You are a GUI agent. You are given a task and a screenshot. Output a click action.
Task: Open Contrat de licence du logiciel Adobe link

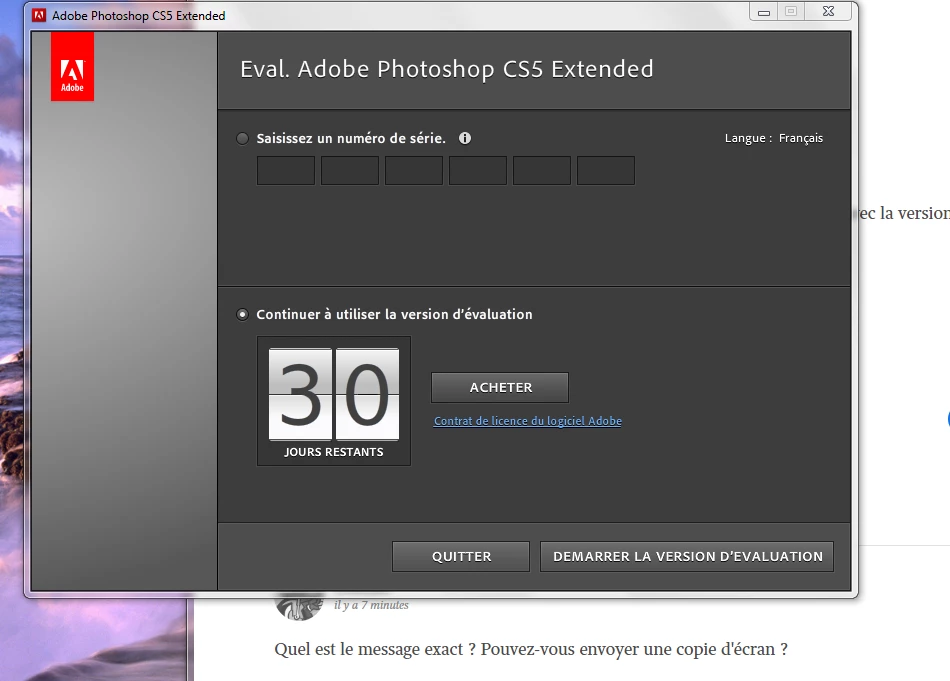tap(528, 421)
